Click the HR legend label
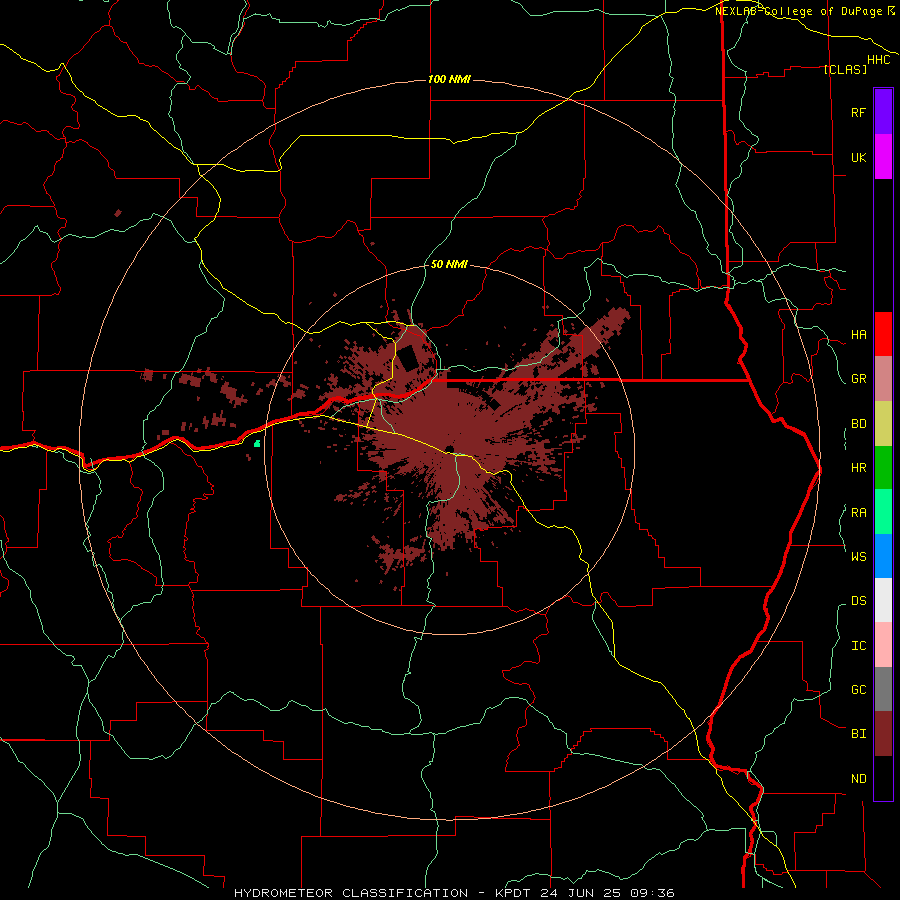This screenshot has height=900, width=900. (858, 468)
